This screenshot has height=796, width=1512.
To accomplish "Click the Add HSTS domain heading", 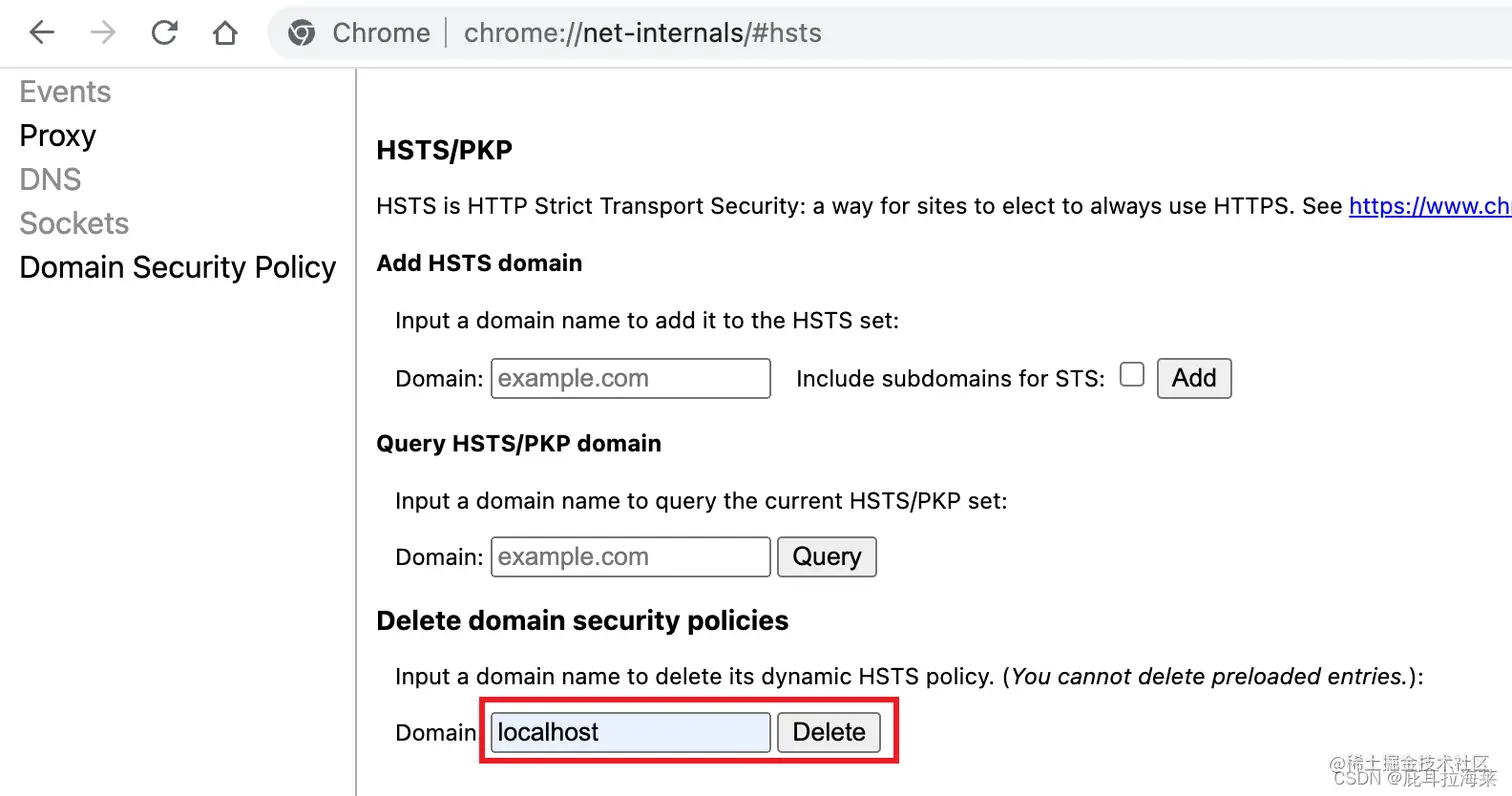I will (479, 264).
